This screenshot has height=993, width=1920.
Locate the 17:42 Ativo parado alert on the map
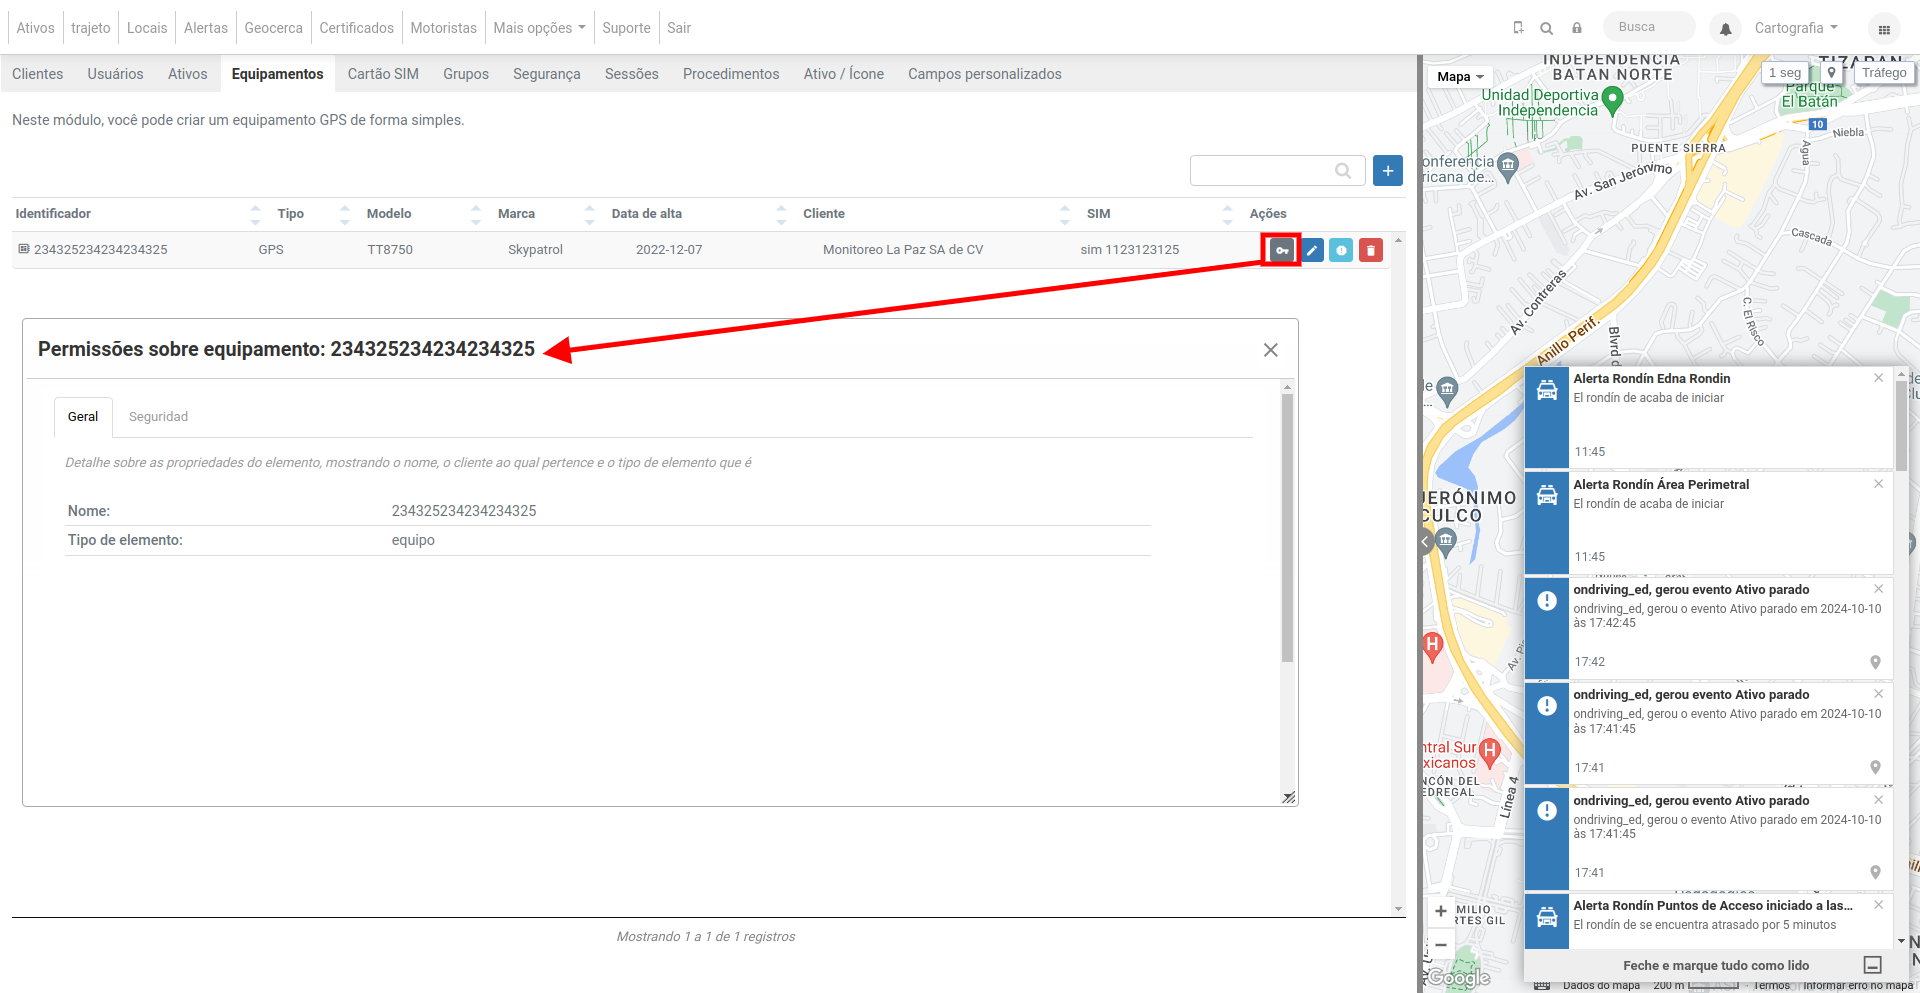point(1875,662)
